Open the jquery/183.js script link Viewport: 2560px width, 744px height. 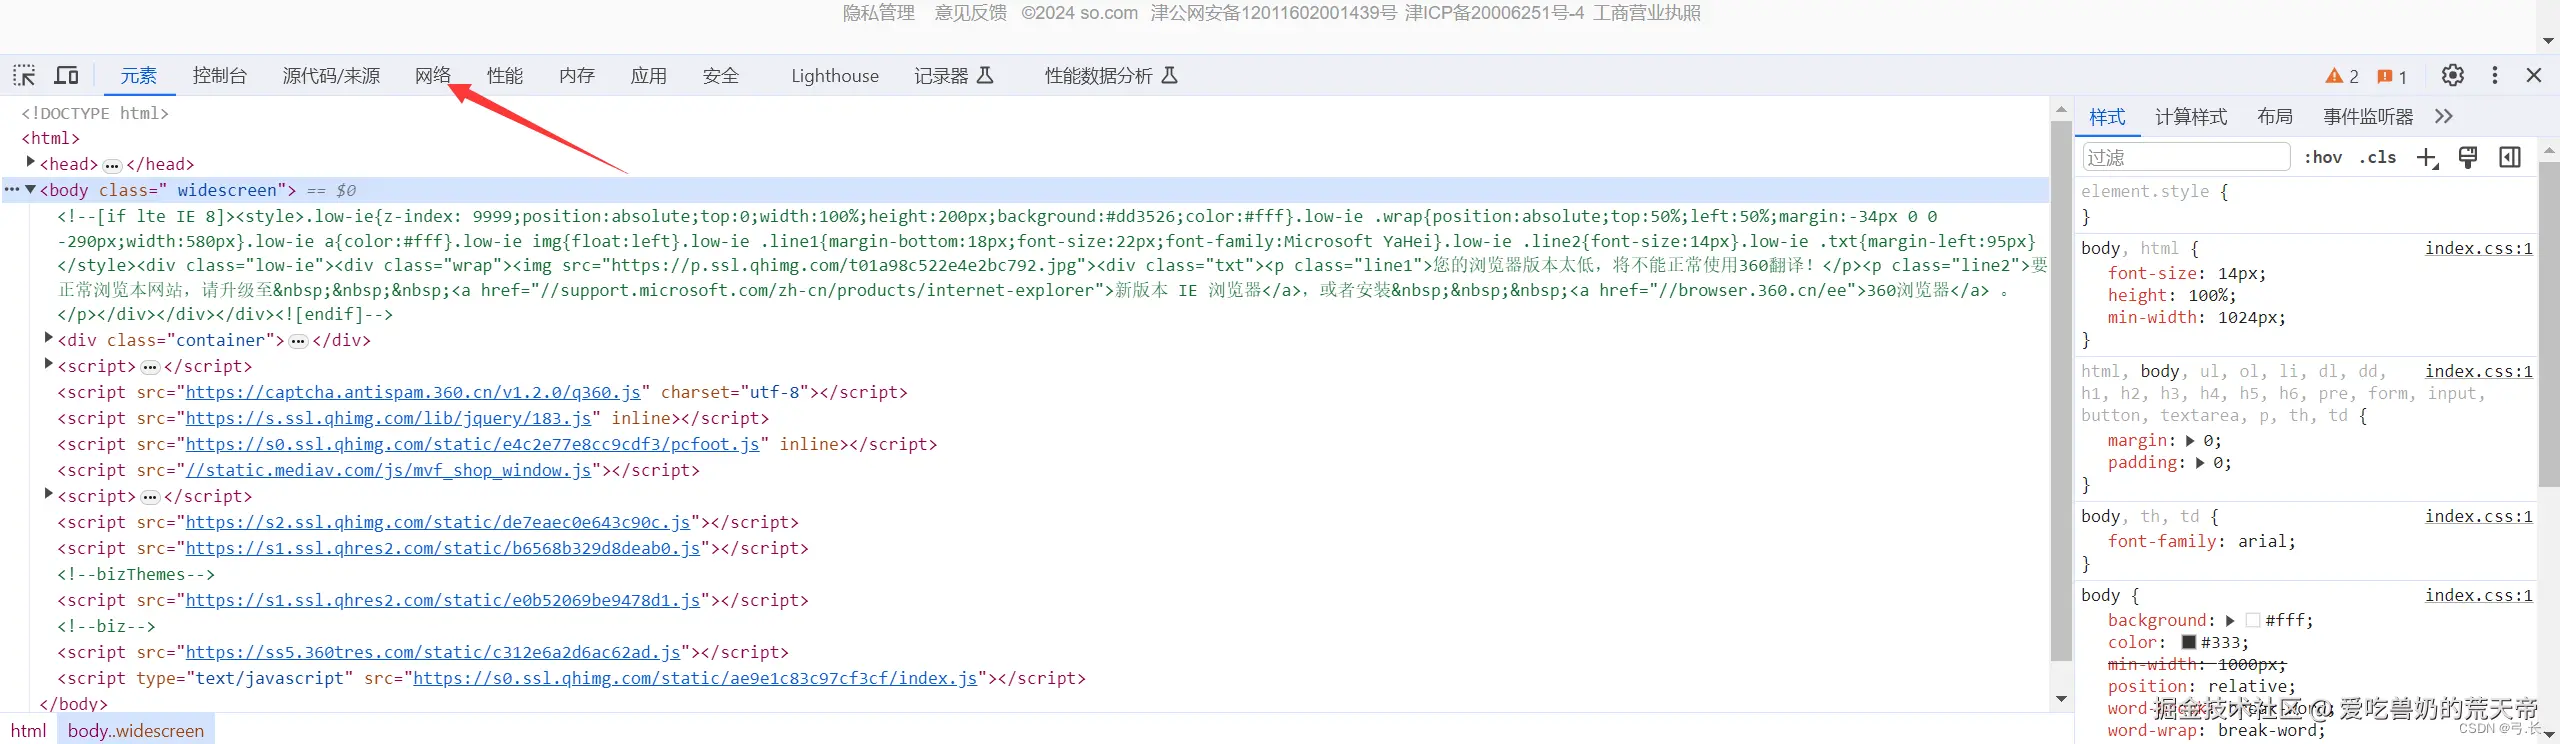tap(389, 418)
